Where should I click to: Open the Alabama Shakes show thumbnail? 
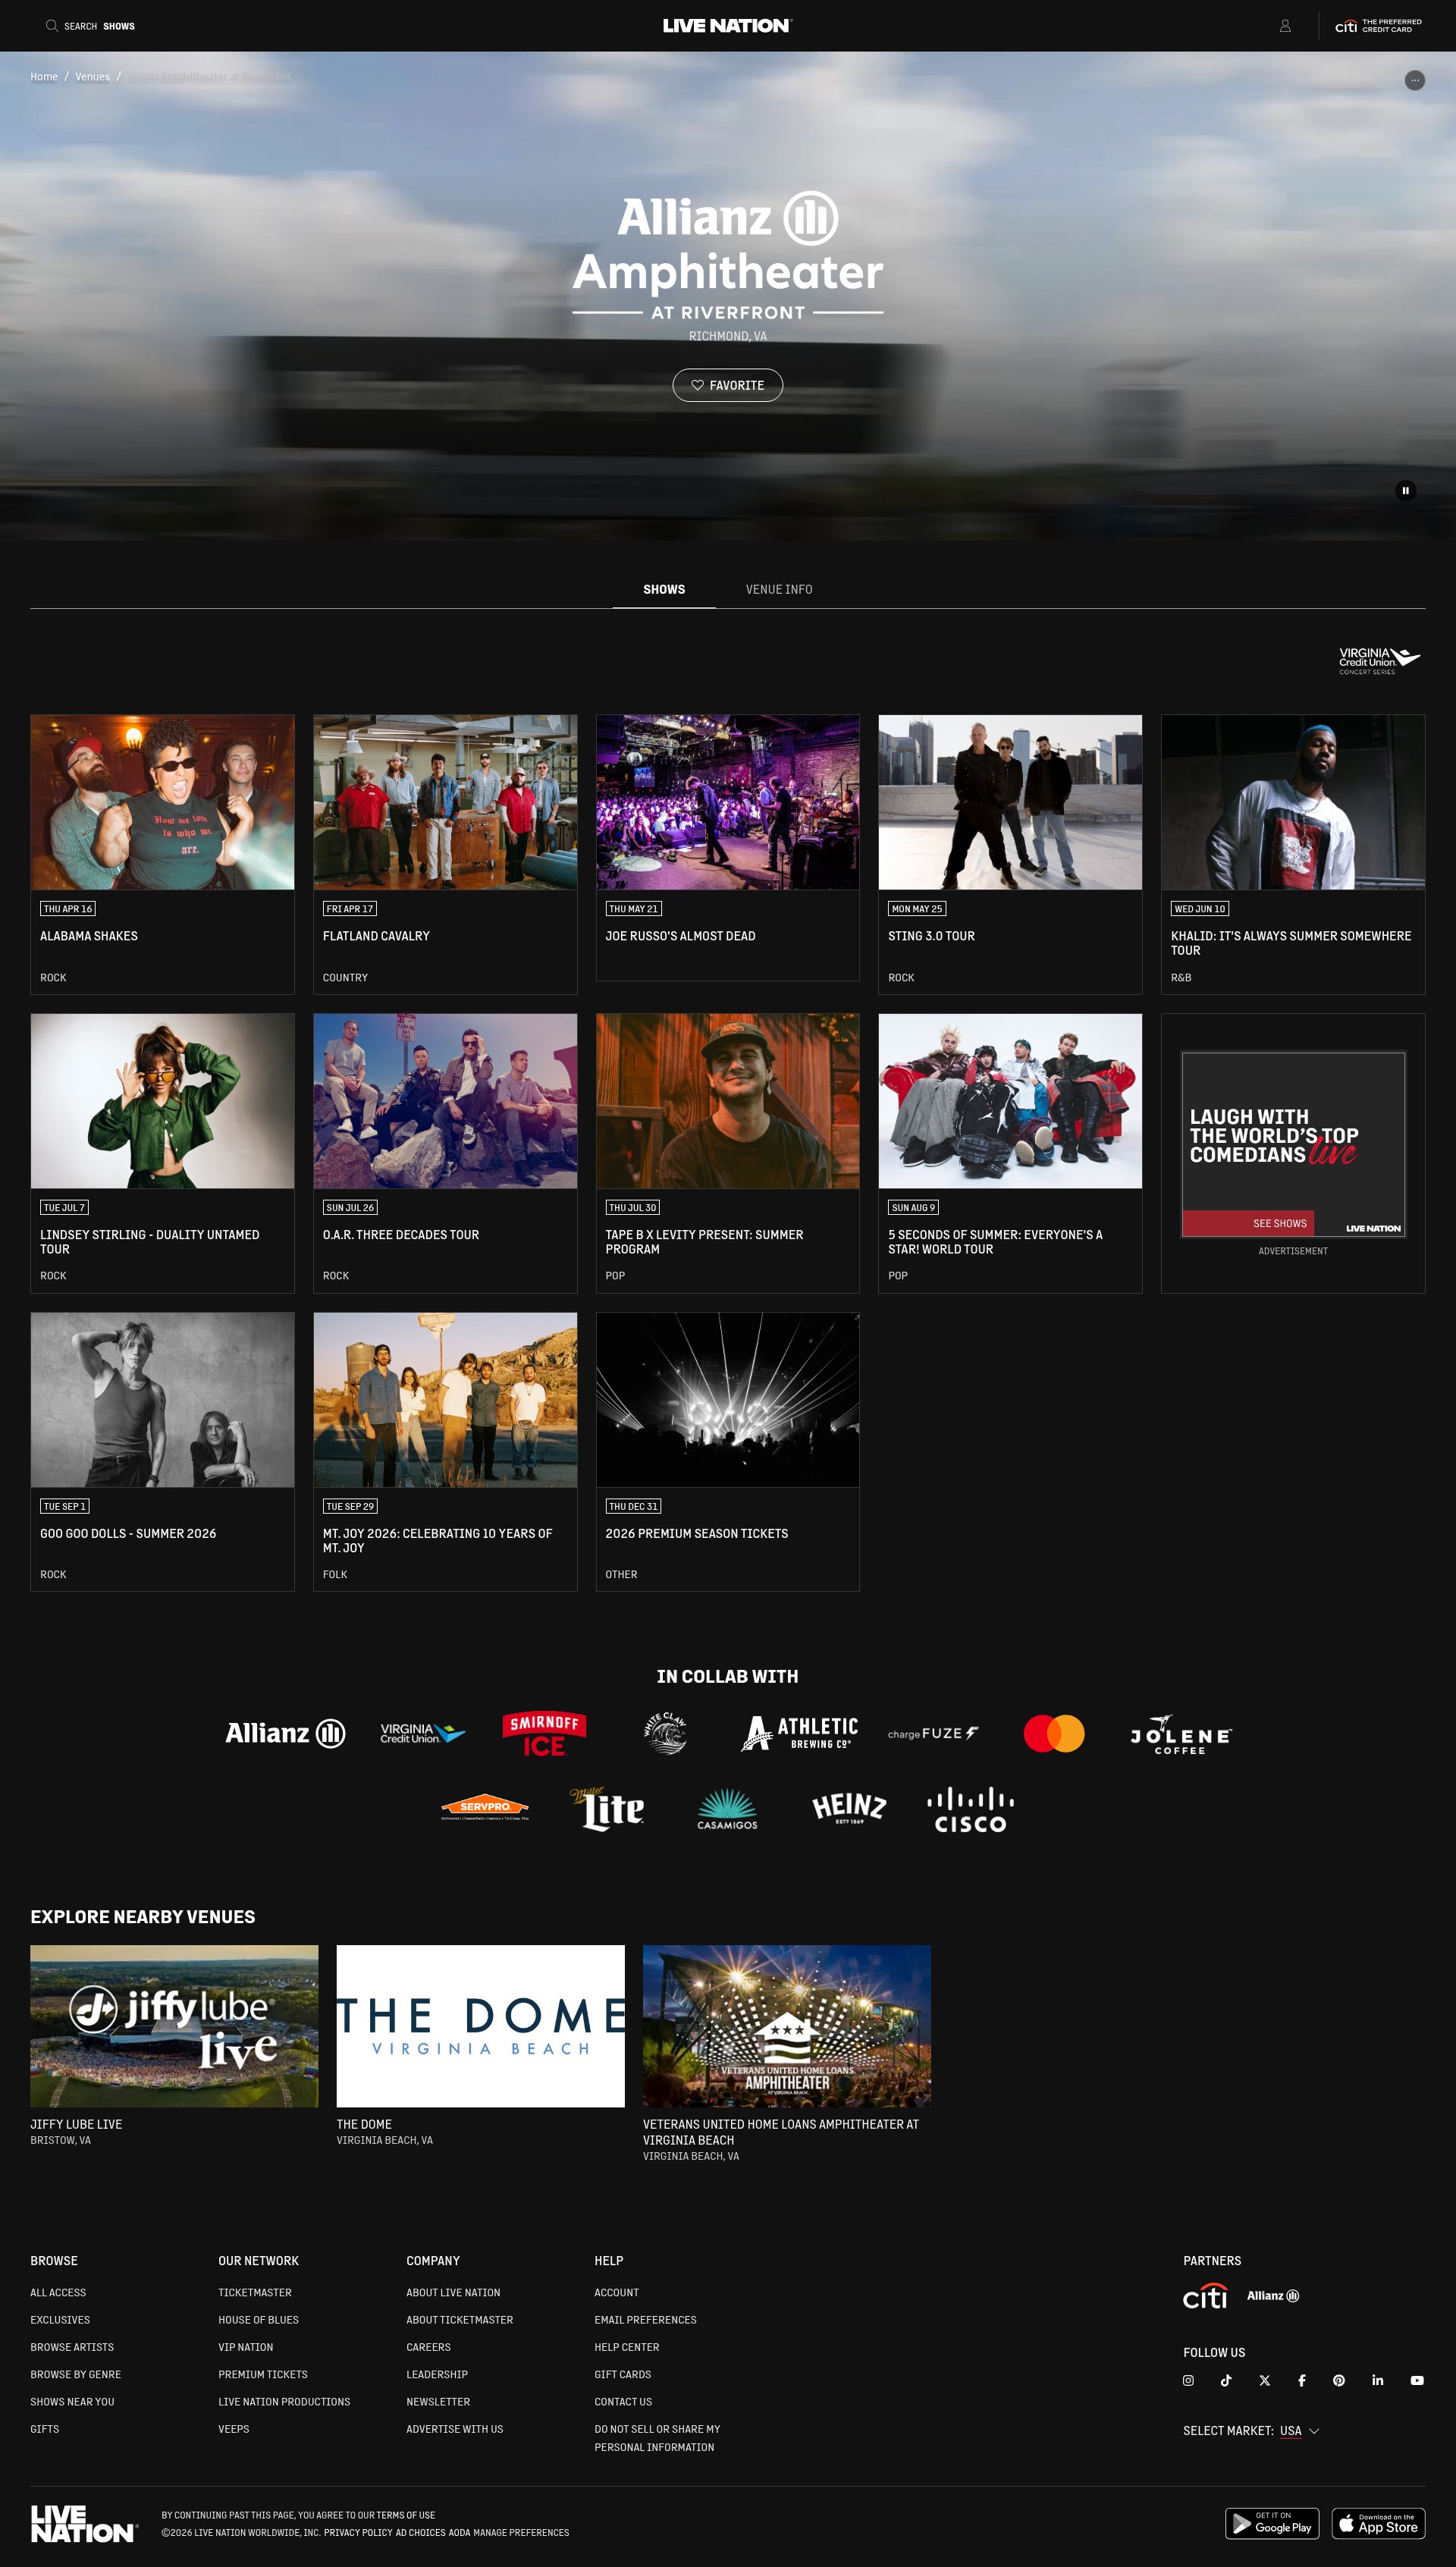pyautogui.click(x=162, y=802)
